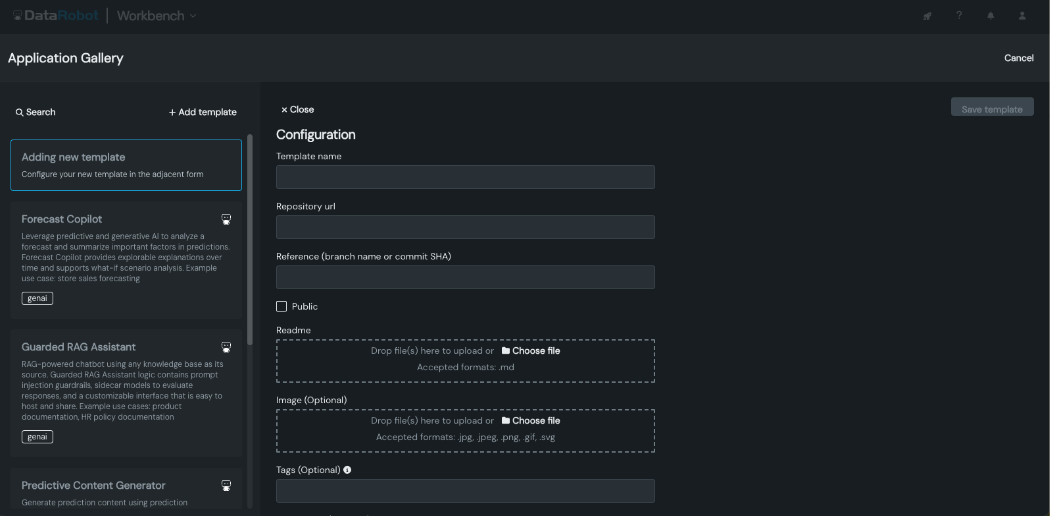This screenshot has width=1050, height=516.
Task: Choose file for Readme upload
Action: click(531, 351)
